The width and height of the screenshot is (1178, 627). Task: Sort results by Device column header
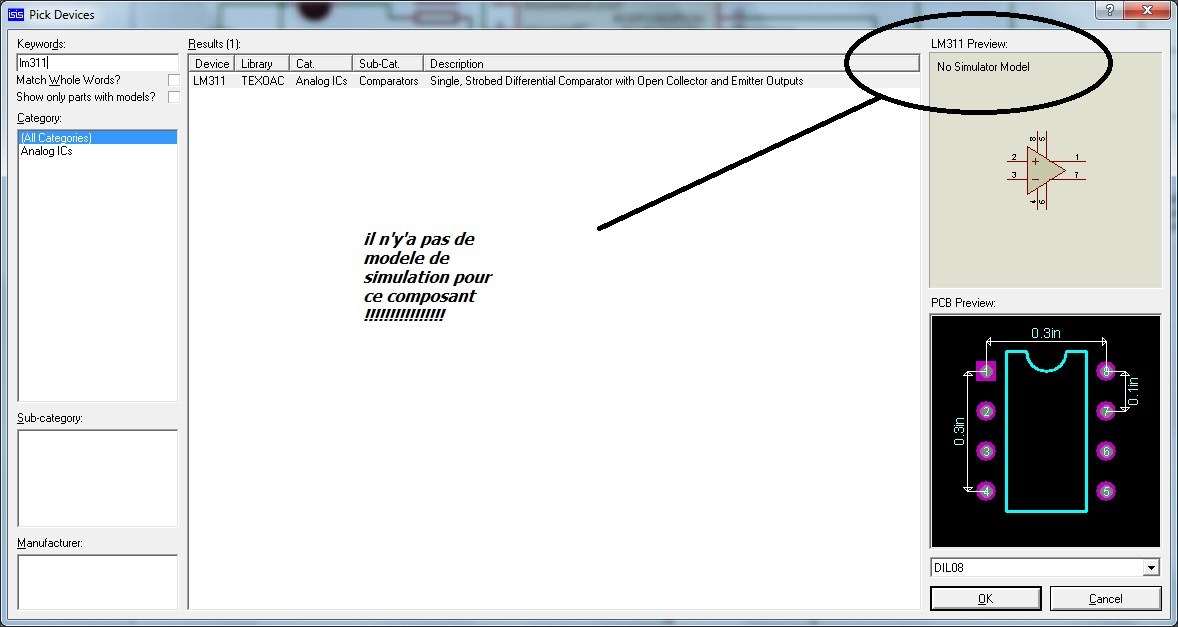tap(212, 64)
